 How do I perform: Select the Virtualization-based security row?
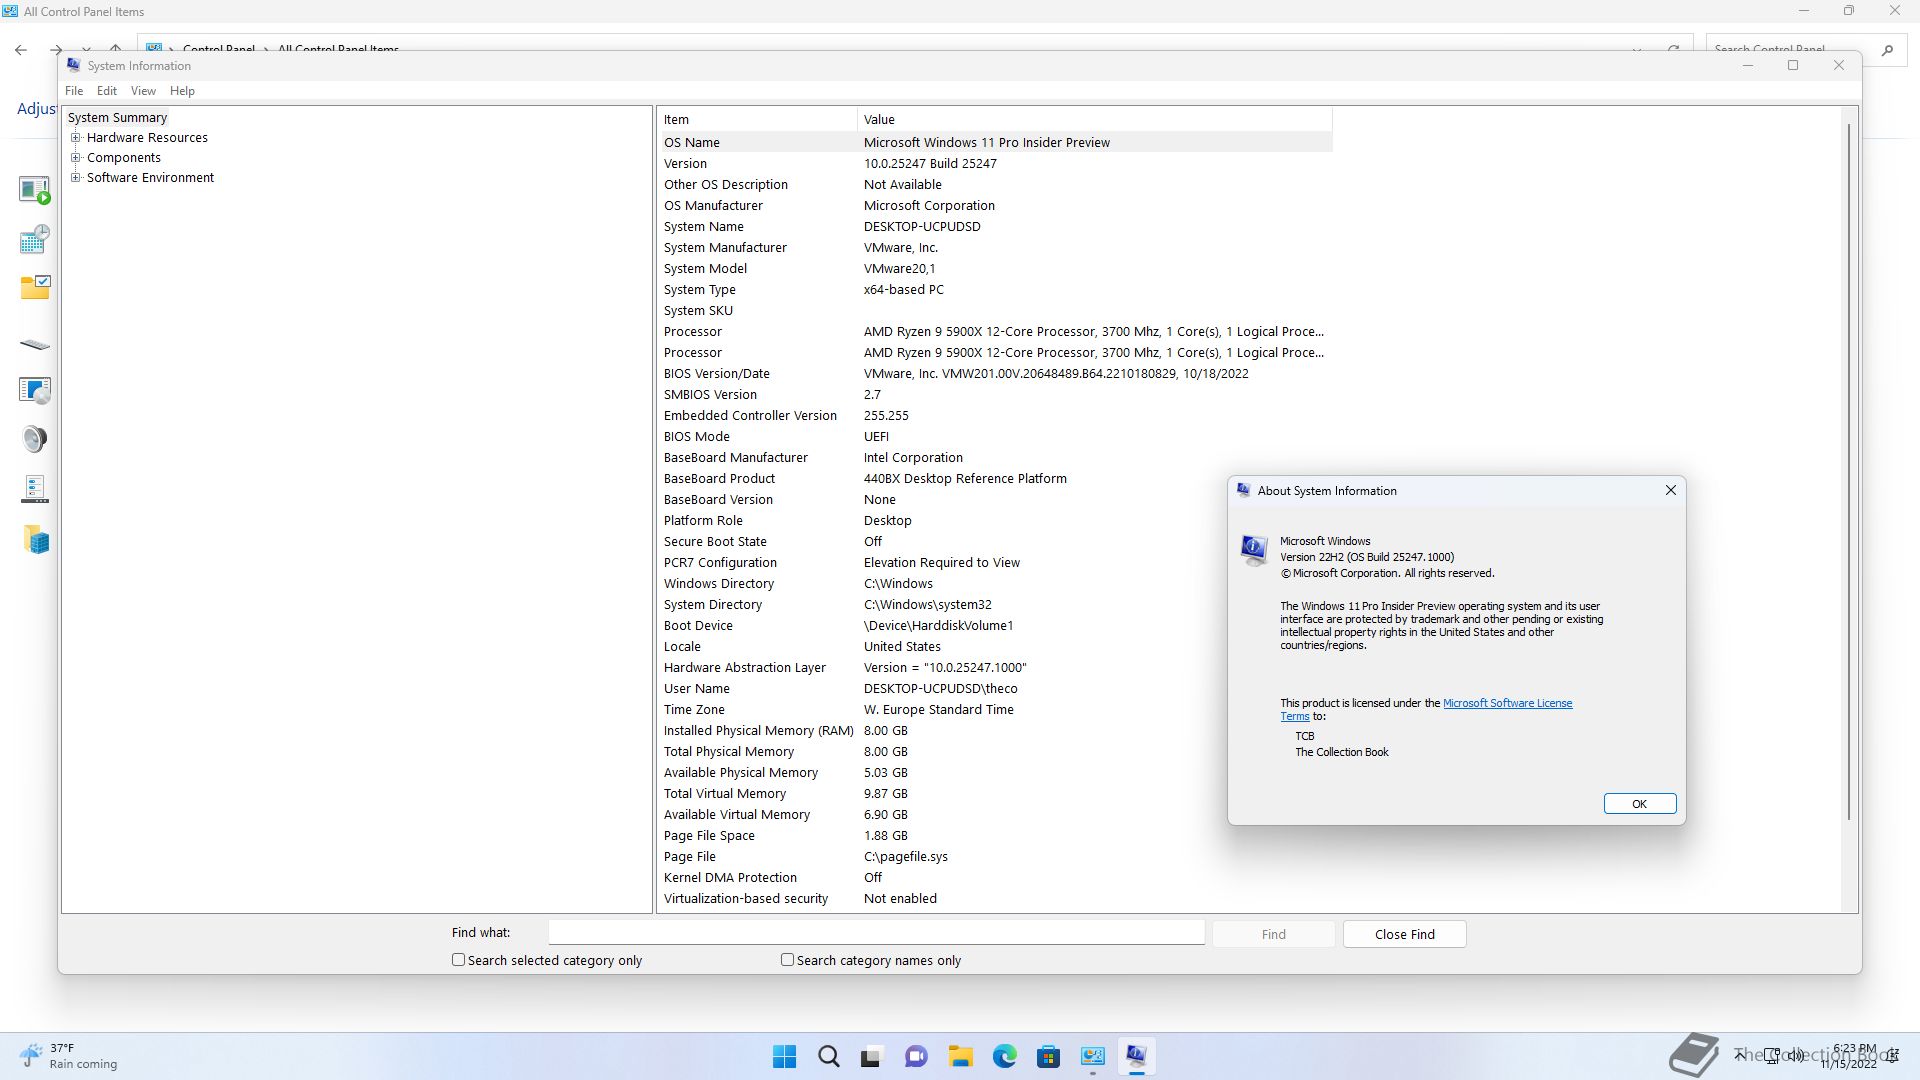[996, 898]
